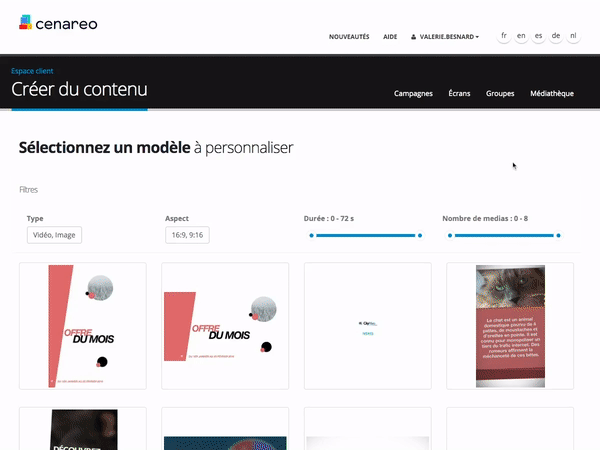Screen dimensions: 600x450
Task: Click the Nombre de medias : 0 - 8 label
Action: (x=485, y=218)
